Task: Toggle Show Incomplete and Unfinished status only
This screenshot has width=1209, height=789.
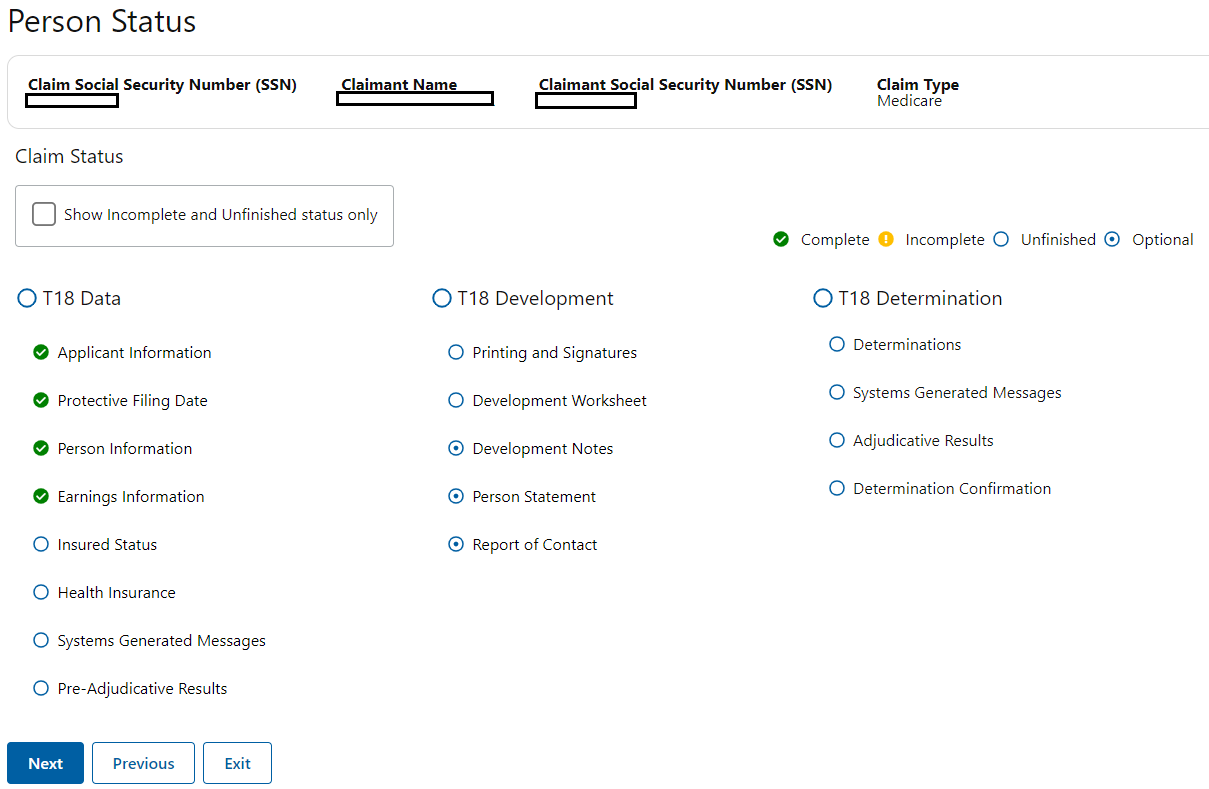Action: tap(44, 214)
